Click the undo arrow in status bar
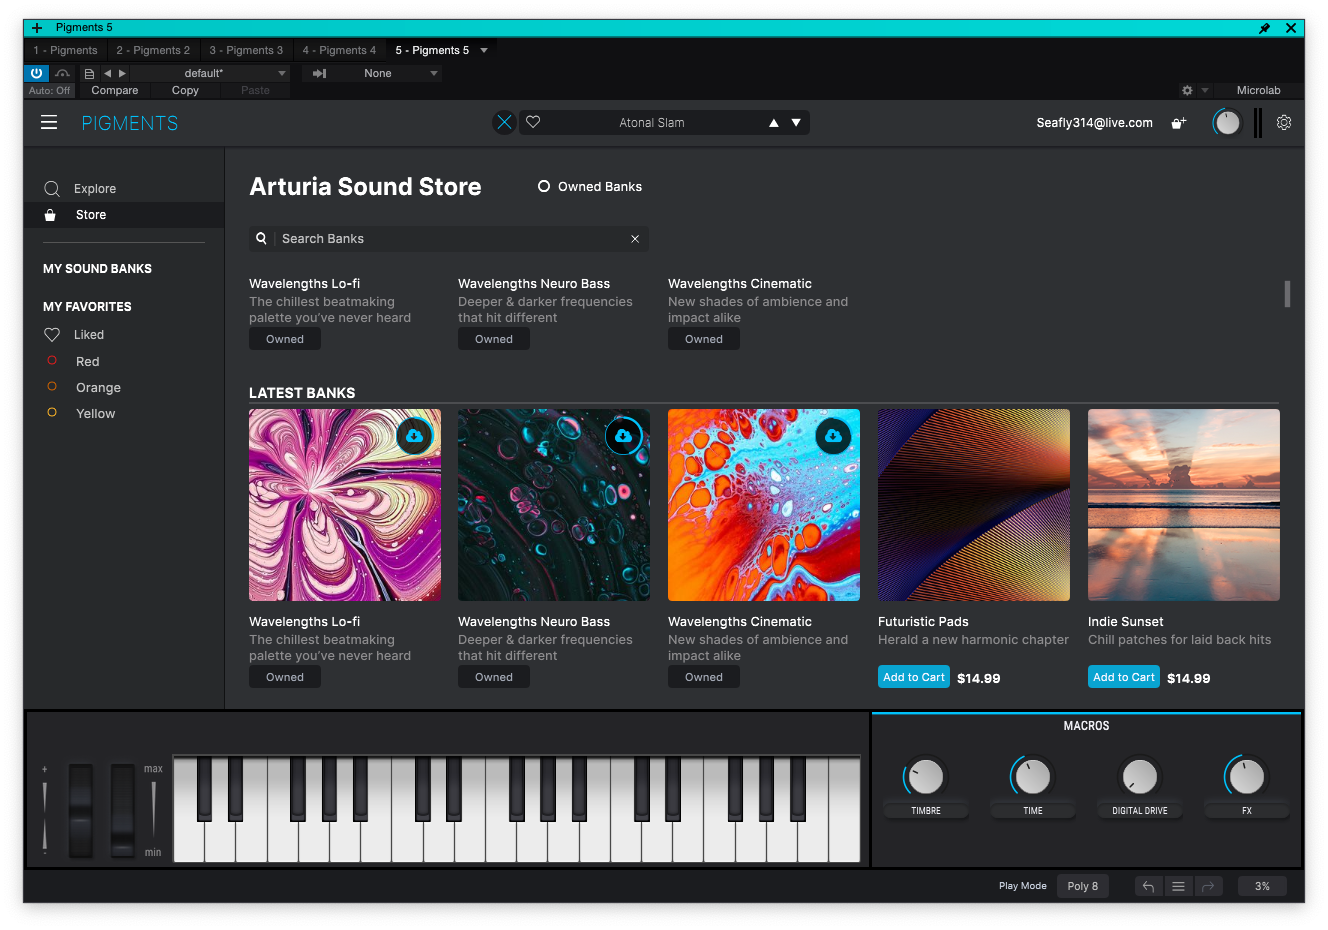Screen dimensions: 1328x930 click(1148, 886)
